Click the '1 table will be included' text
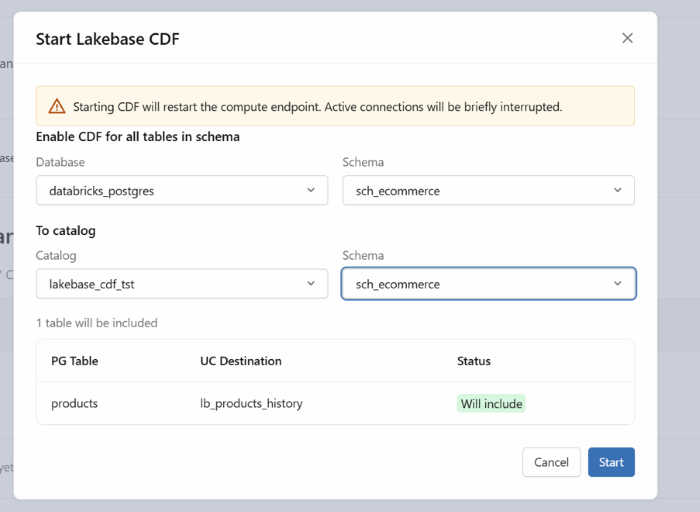Viewport: 700px width, 512px height. click(x=97, y=323)
